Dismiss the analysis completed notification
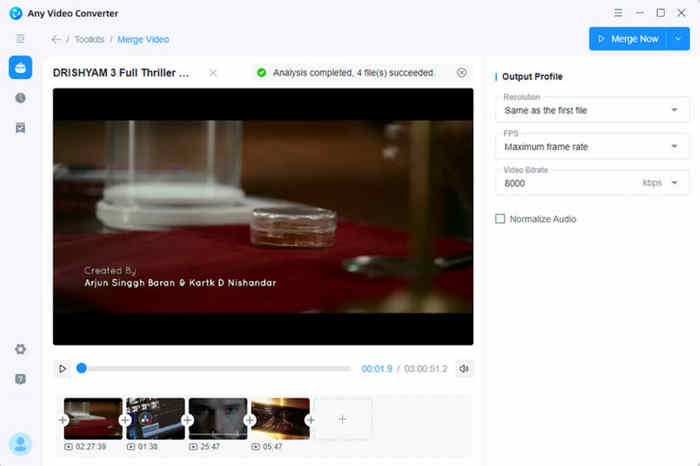 tap(462, 72)
